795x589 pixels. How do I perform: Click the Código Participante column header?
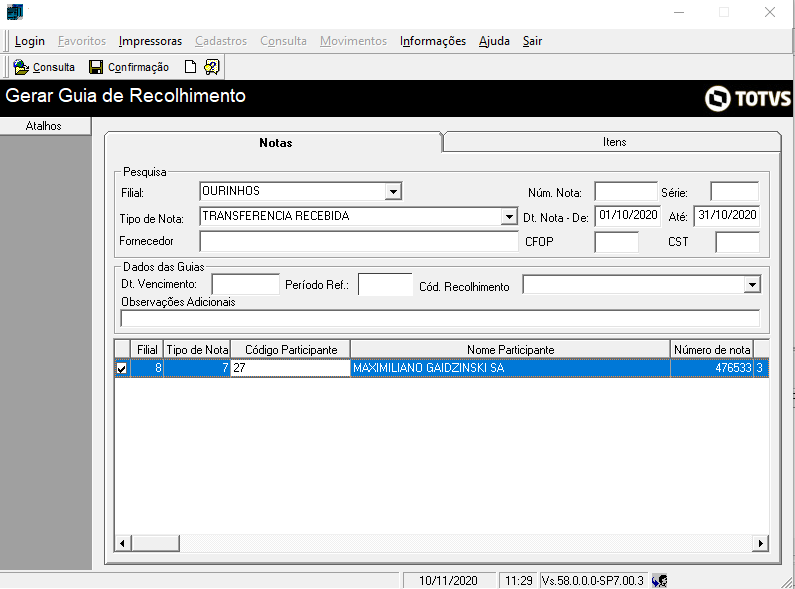[291, 349]
